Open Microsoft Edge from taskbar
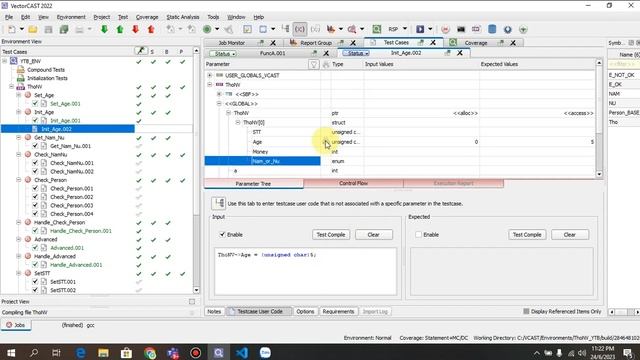Viewport: 640px width, 360px height. click(x=80, y=352)
